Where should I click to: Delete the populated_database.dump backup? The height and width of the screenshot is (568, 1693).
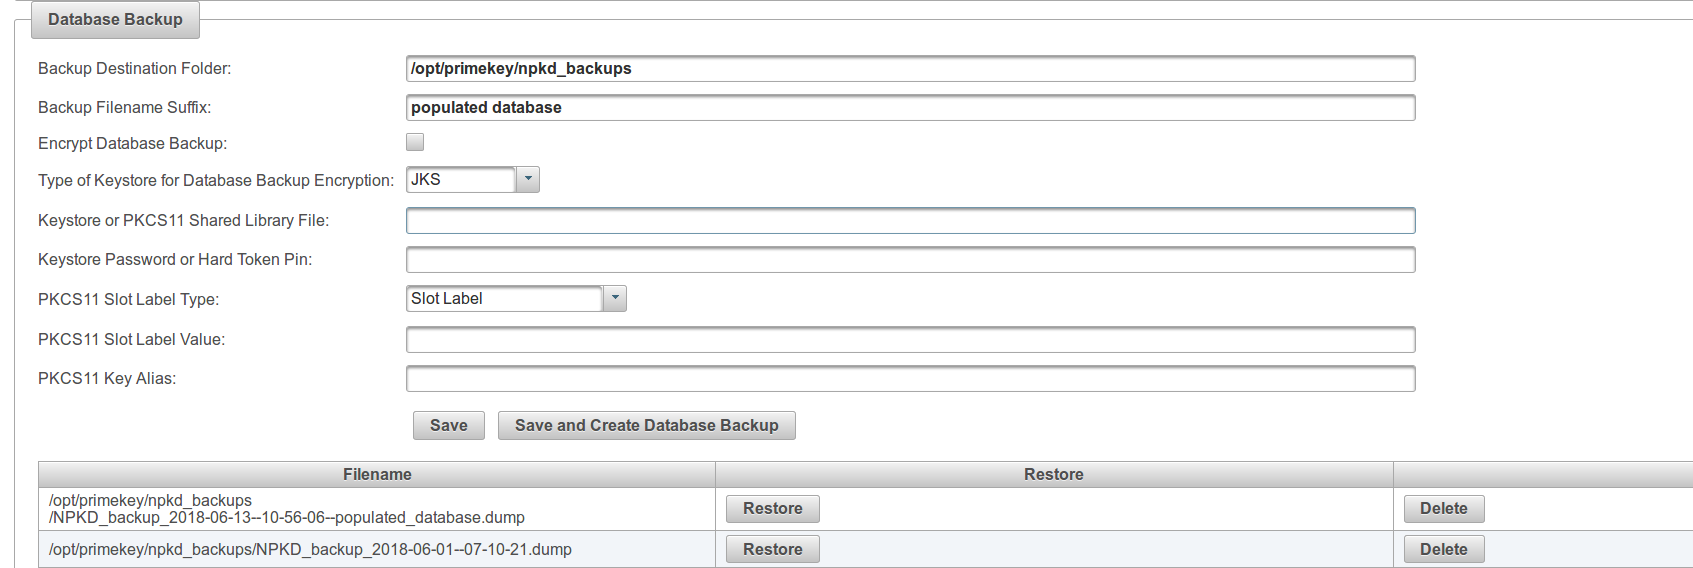point(1443,509)
